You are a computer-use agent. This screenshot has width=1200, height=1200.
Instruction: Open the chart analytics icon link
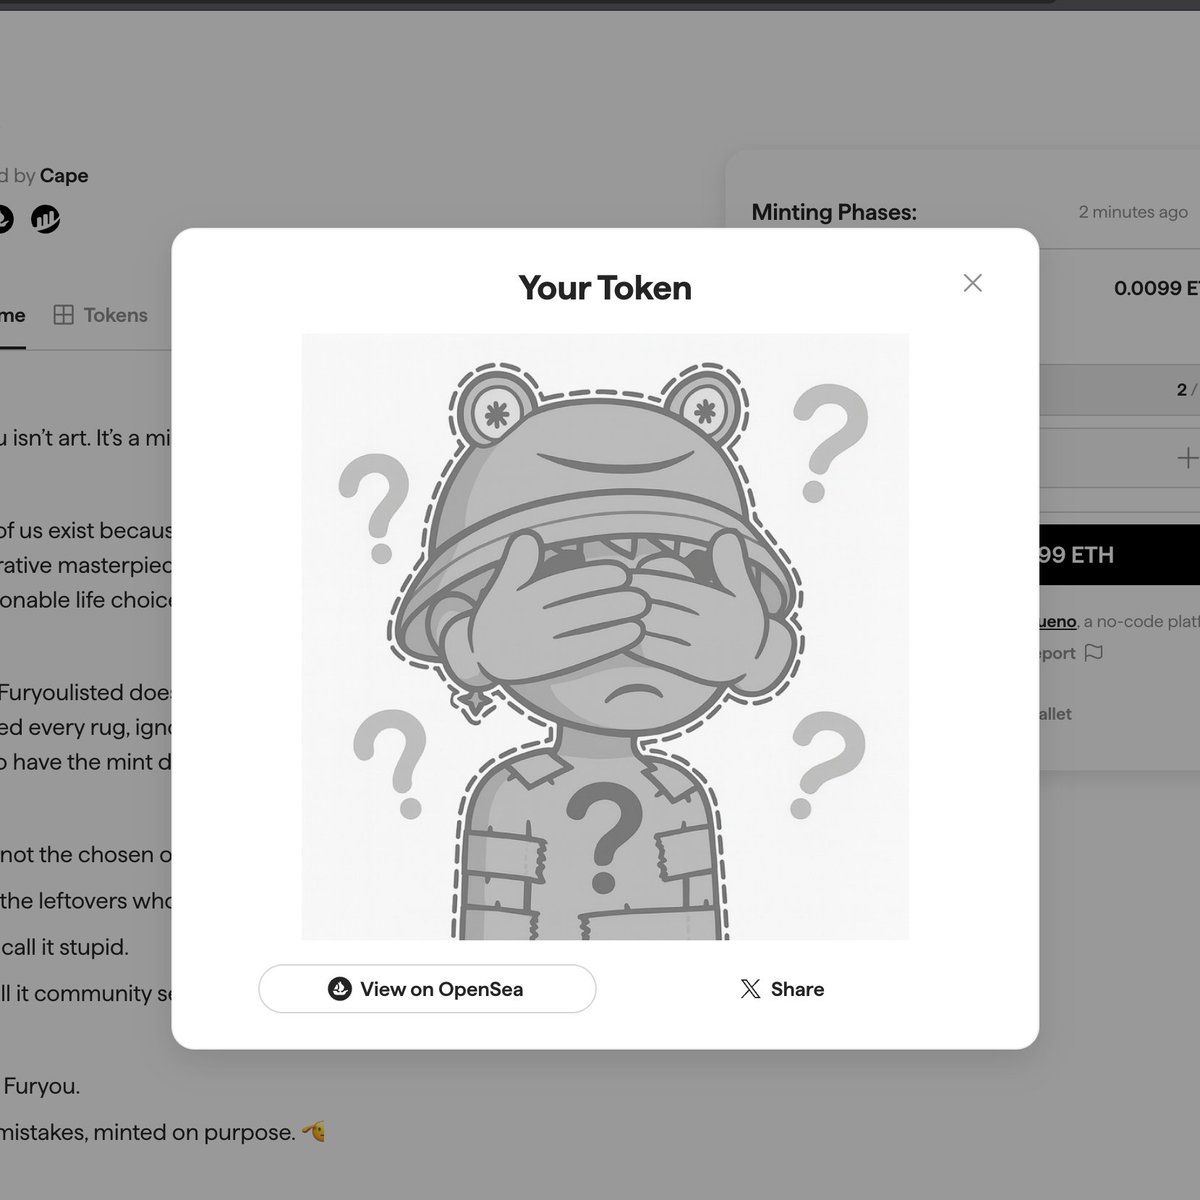[45, 218]
